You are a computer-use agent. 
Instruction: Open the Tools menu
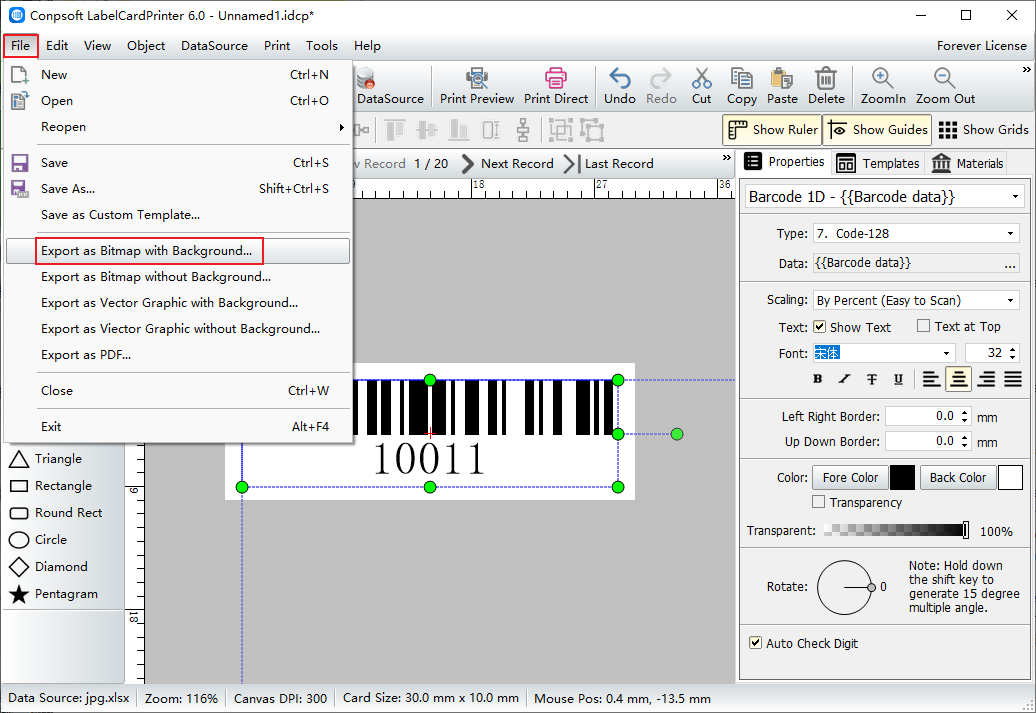coord(321,46)
